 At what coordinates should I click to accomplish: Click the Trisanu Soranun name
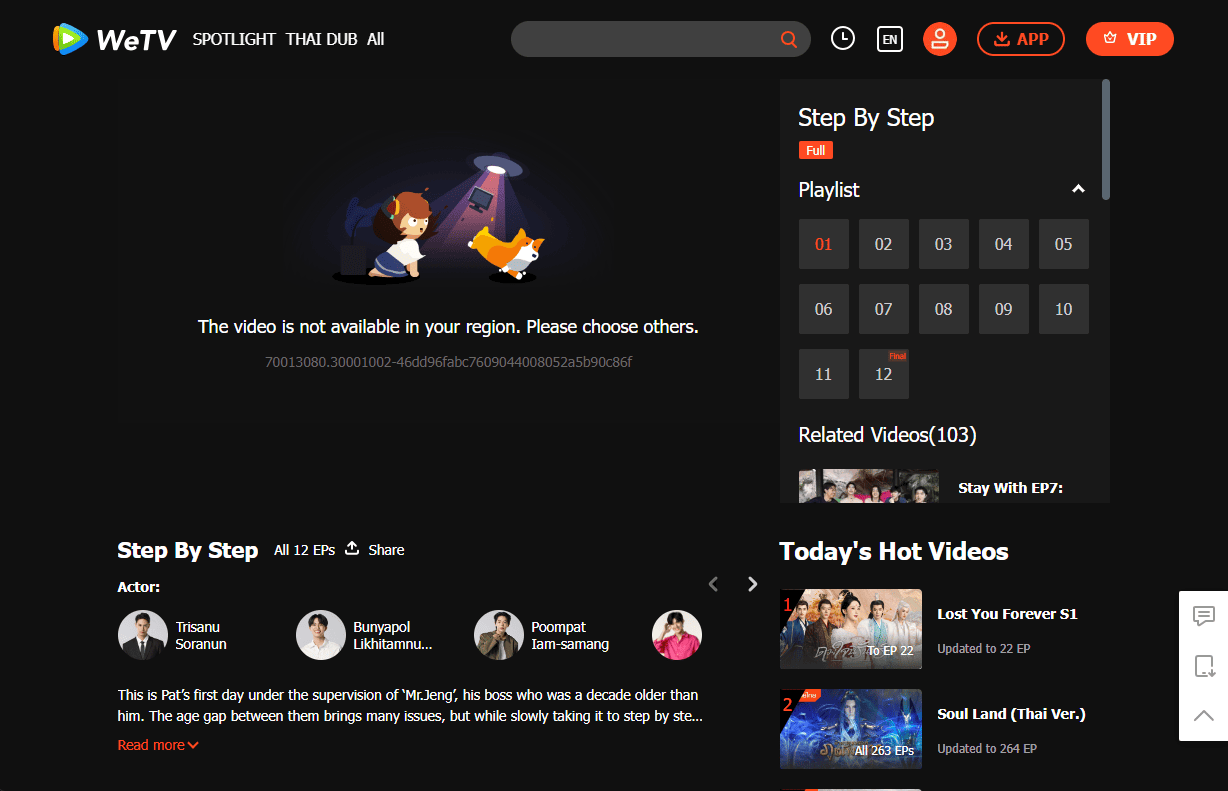coord(201,636)
